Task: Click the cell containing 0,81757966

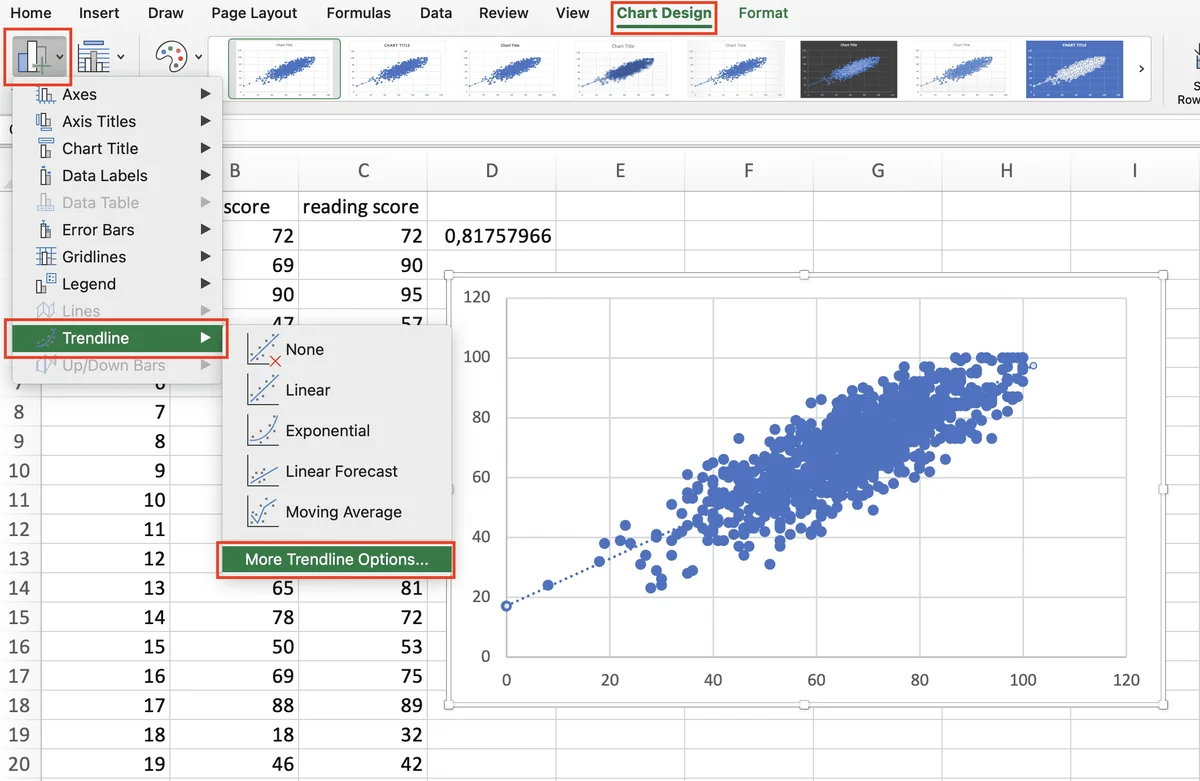Action: (491, 237)
